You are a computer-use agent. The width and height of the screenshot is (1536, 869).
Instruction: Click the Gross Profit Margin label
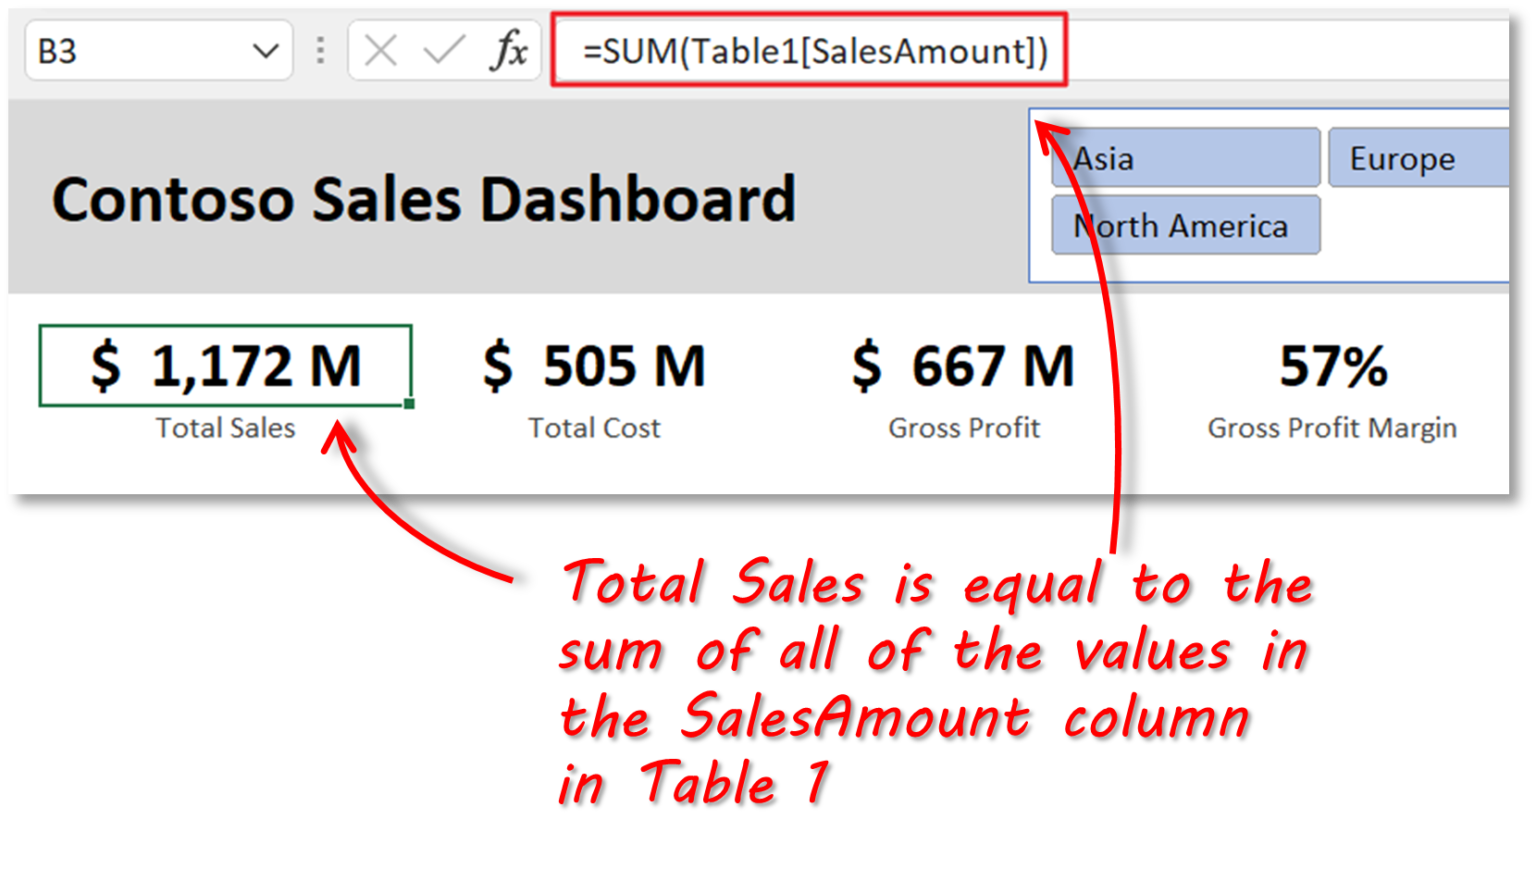1332,428
